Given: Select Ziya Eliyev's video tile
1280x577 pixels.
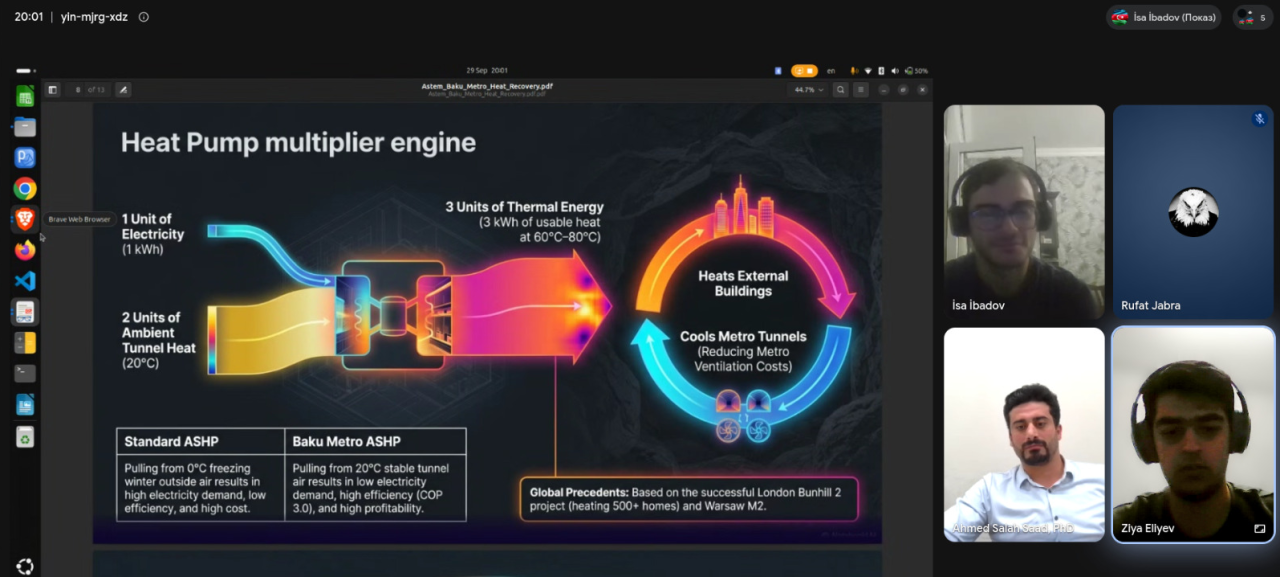Looking at the screenshot, I should click(x=1193, y=435).
